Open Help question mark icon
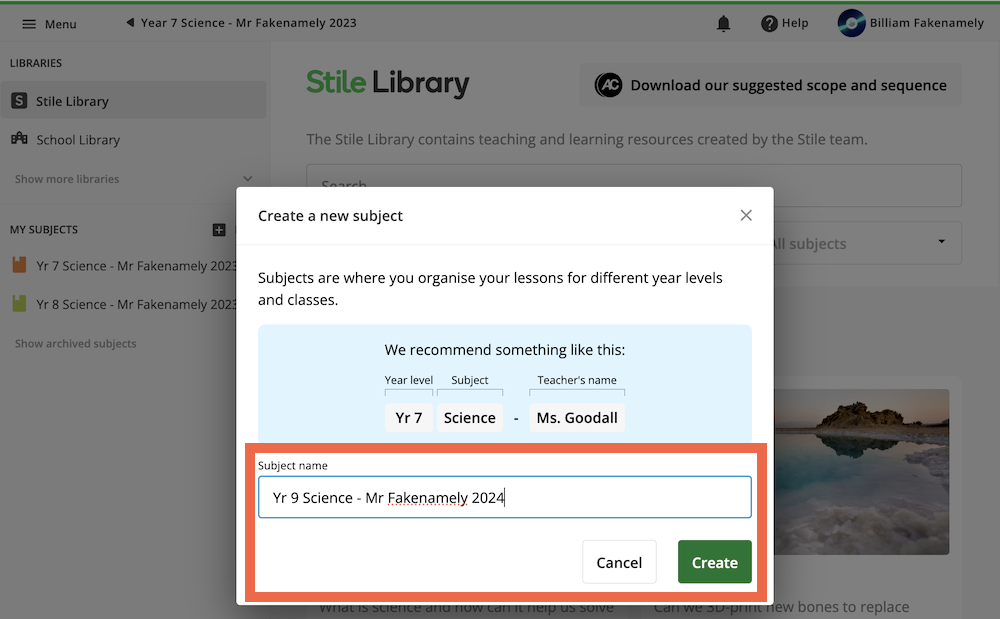The image size is (1000, 619). click(x=769, y=24)
